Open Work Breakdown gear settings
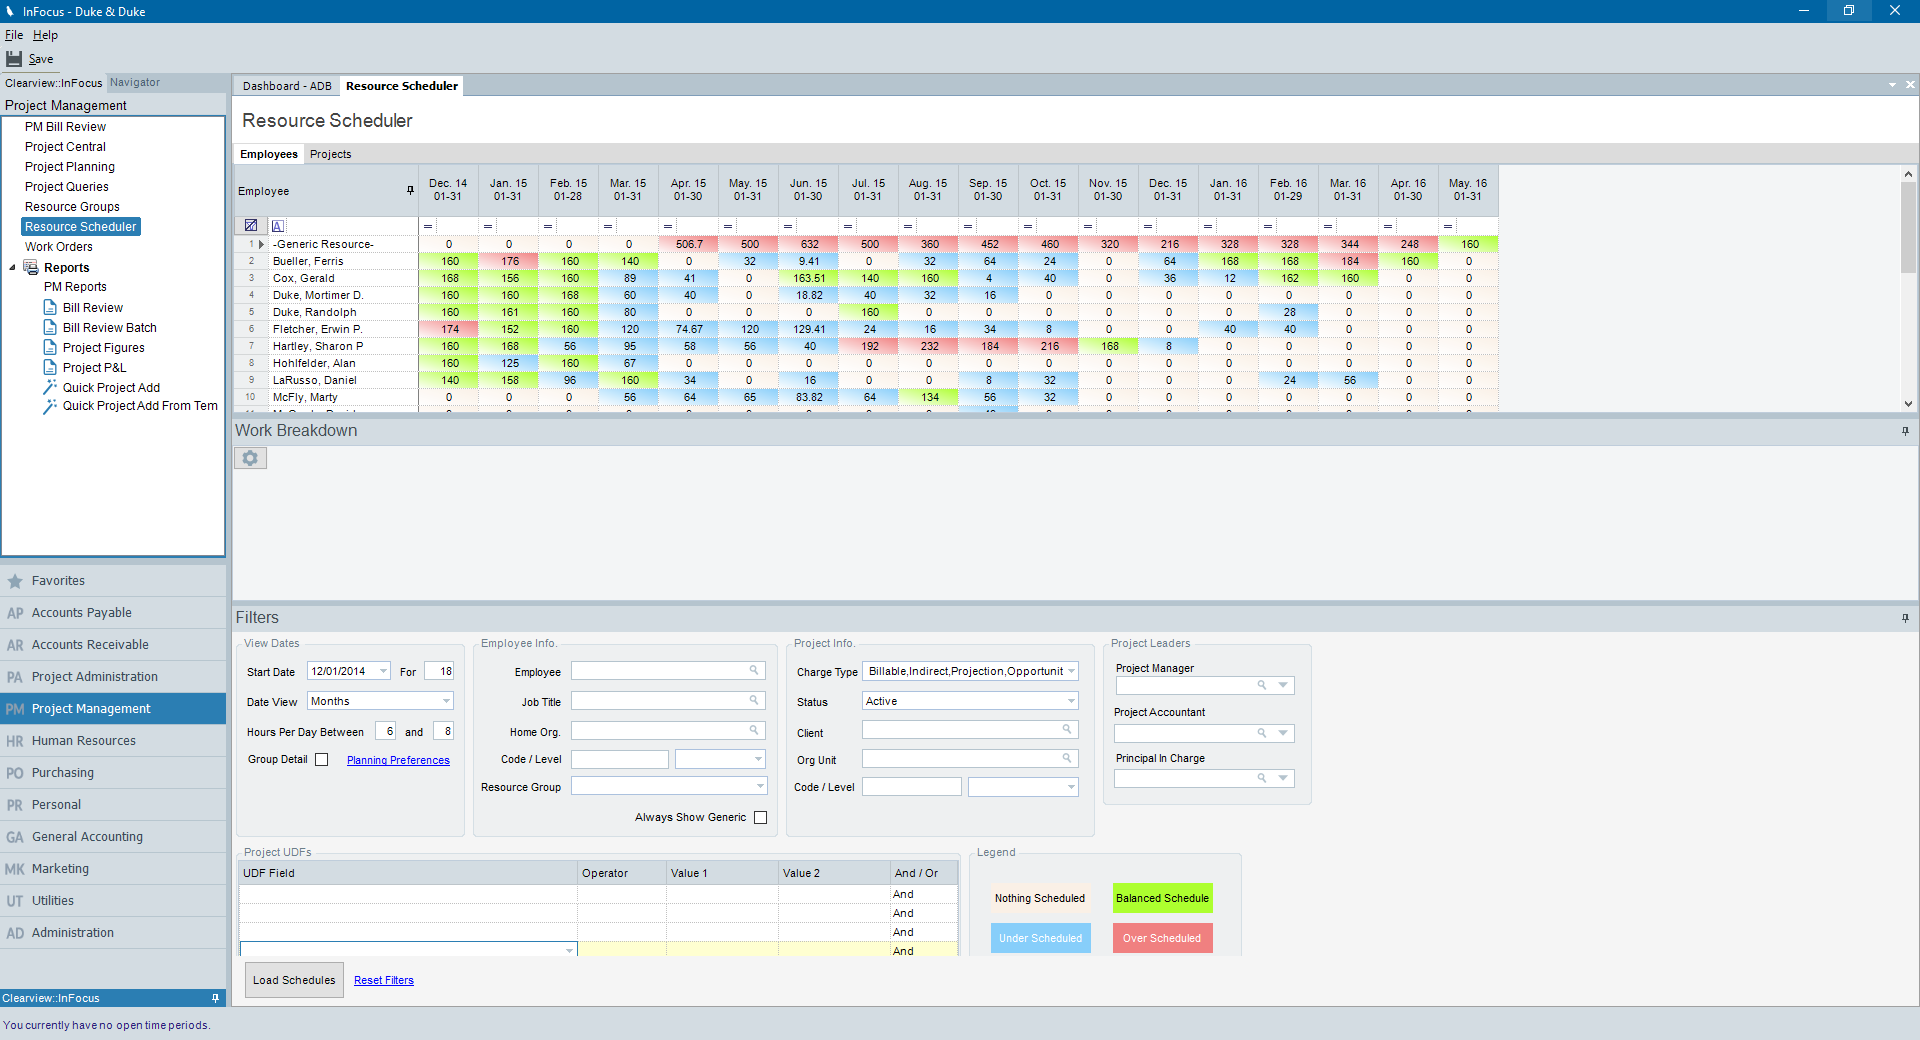 point(250,458)
